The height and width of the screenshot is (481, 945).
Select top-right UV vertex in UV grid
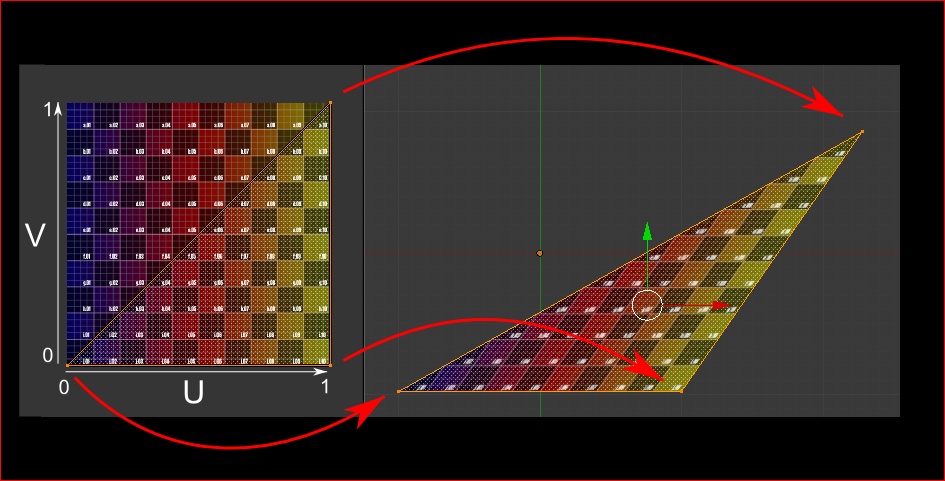tap(330, 103)
